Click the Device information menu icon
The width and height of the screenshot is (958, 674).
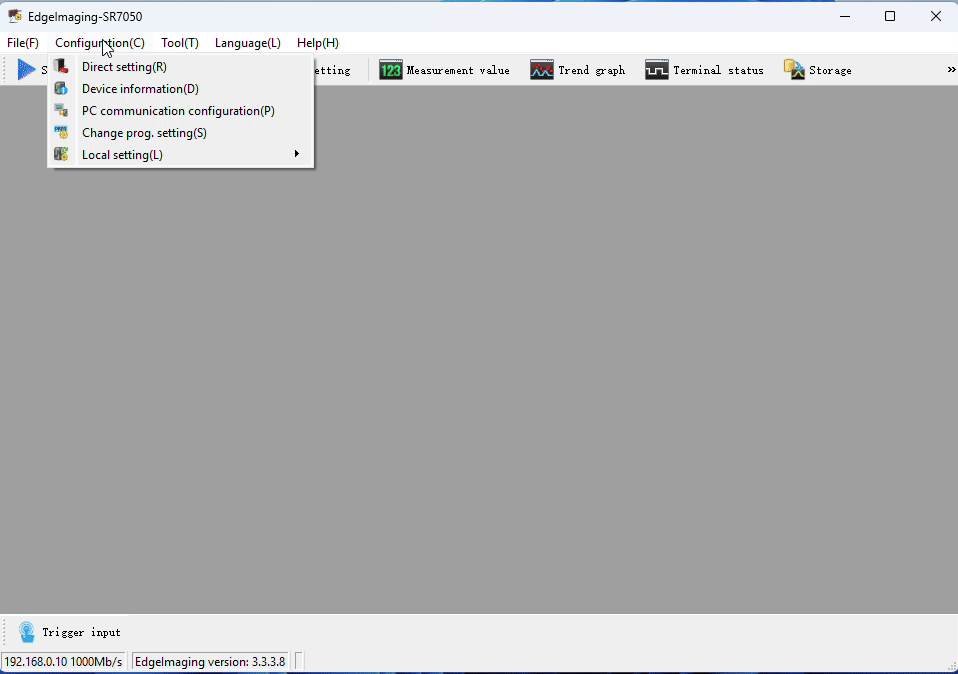[x=60, y=89]
